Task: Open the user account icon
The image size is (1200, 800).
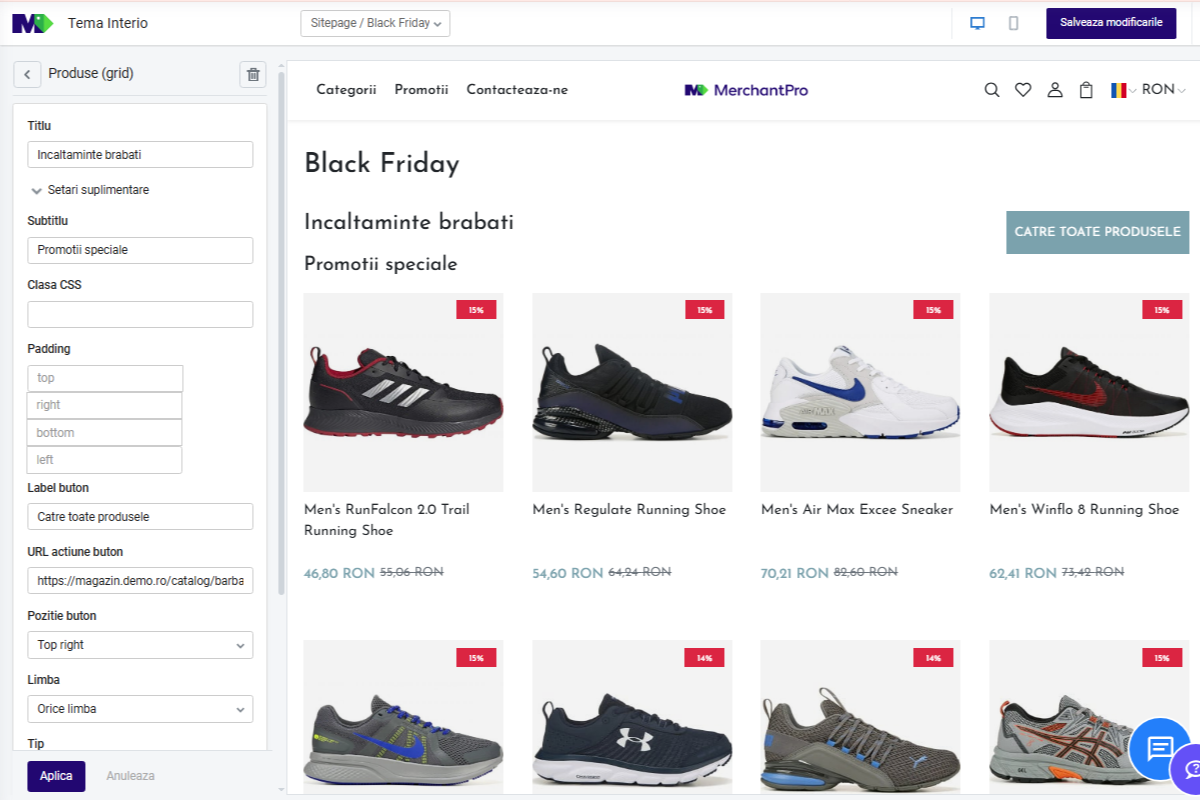Action: coord(1054,90)
